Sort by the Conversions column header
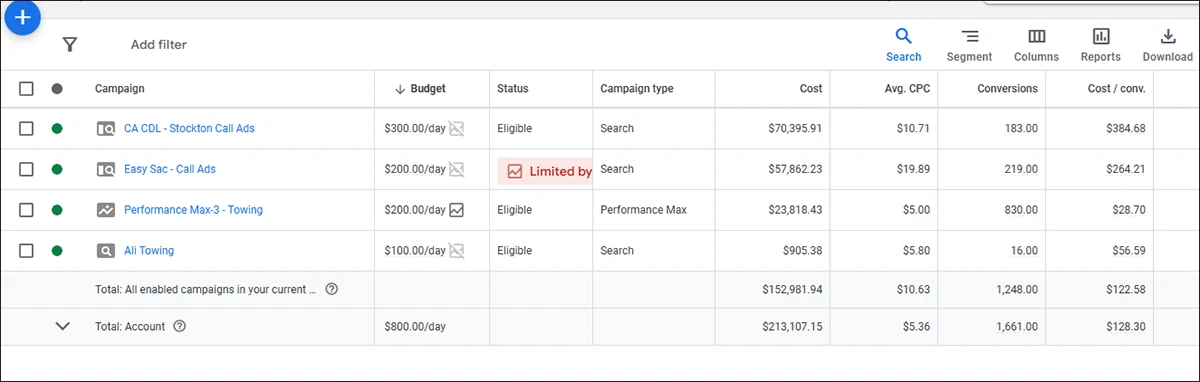This screenshot has width=1200, height=382. coord(1007,89)
